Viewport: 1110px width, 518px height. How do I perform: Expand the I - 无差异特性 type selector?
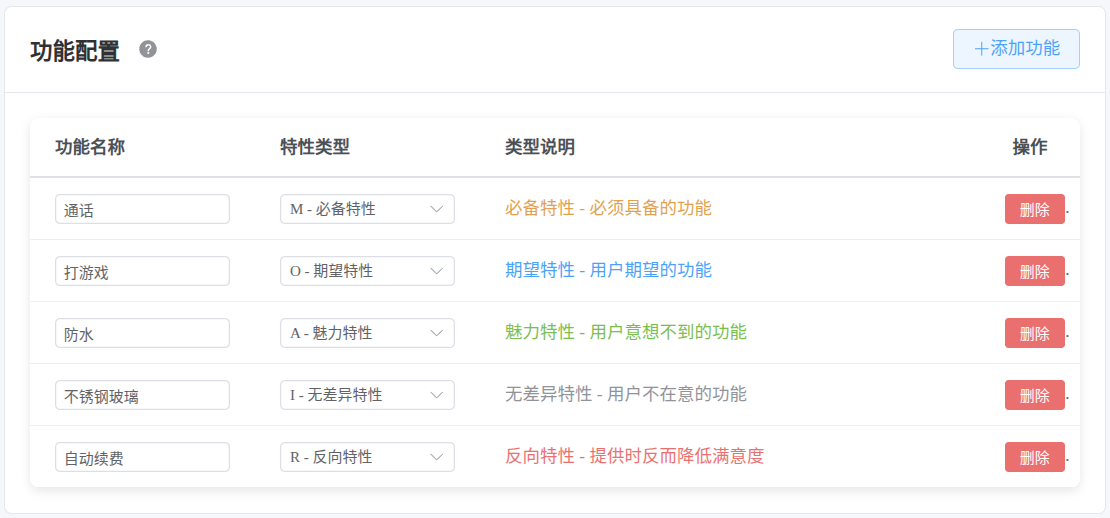pyautogui.click(x=367, y=395)
